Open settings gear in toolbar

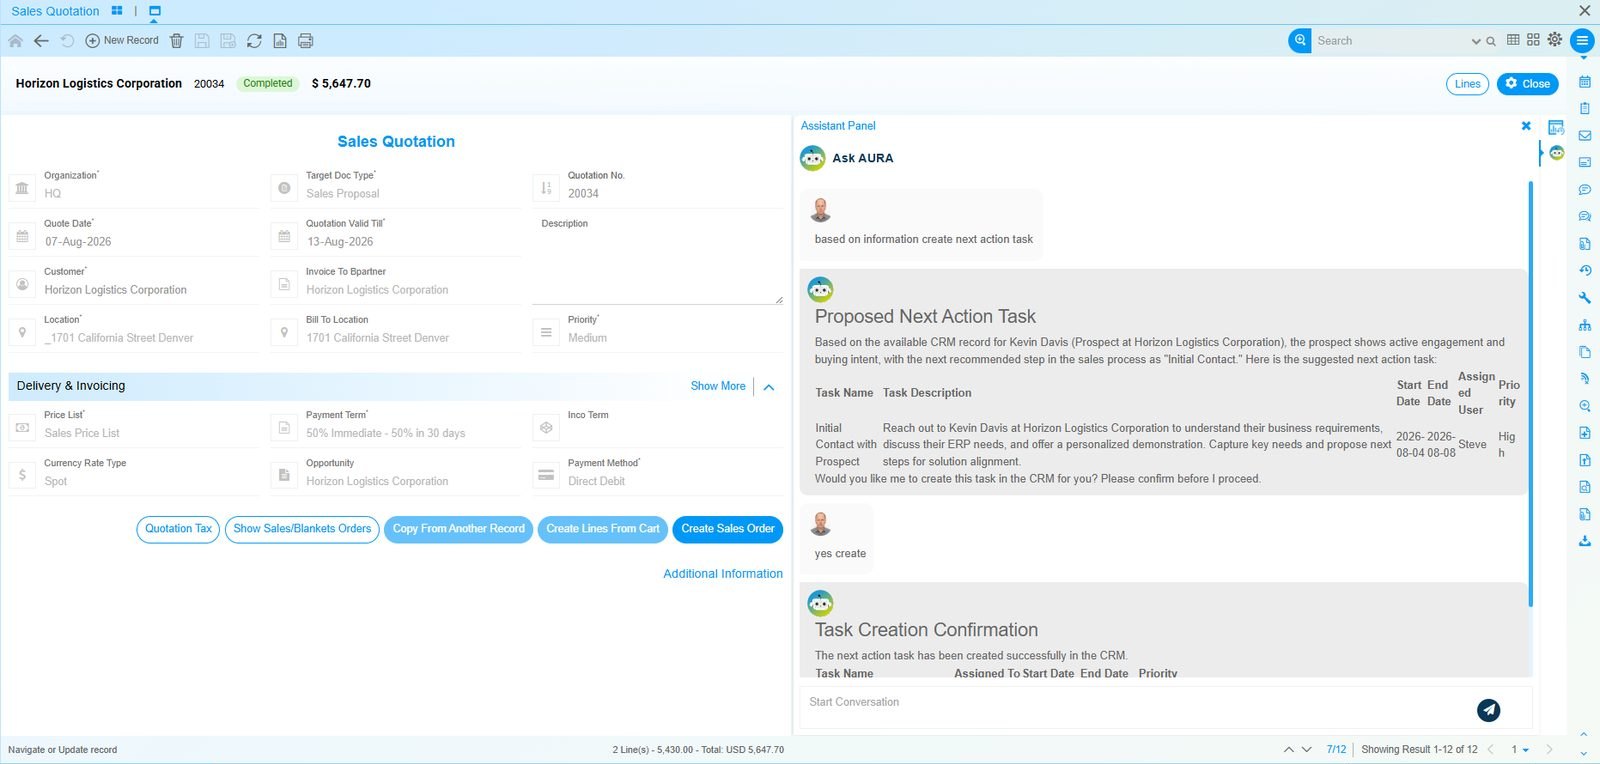click(1555, 40)
